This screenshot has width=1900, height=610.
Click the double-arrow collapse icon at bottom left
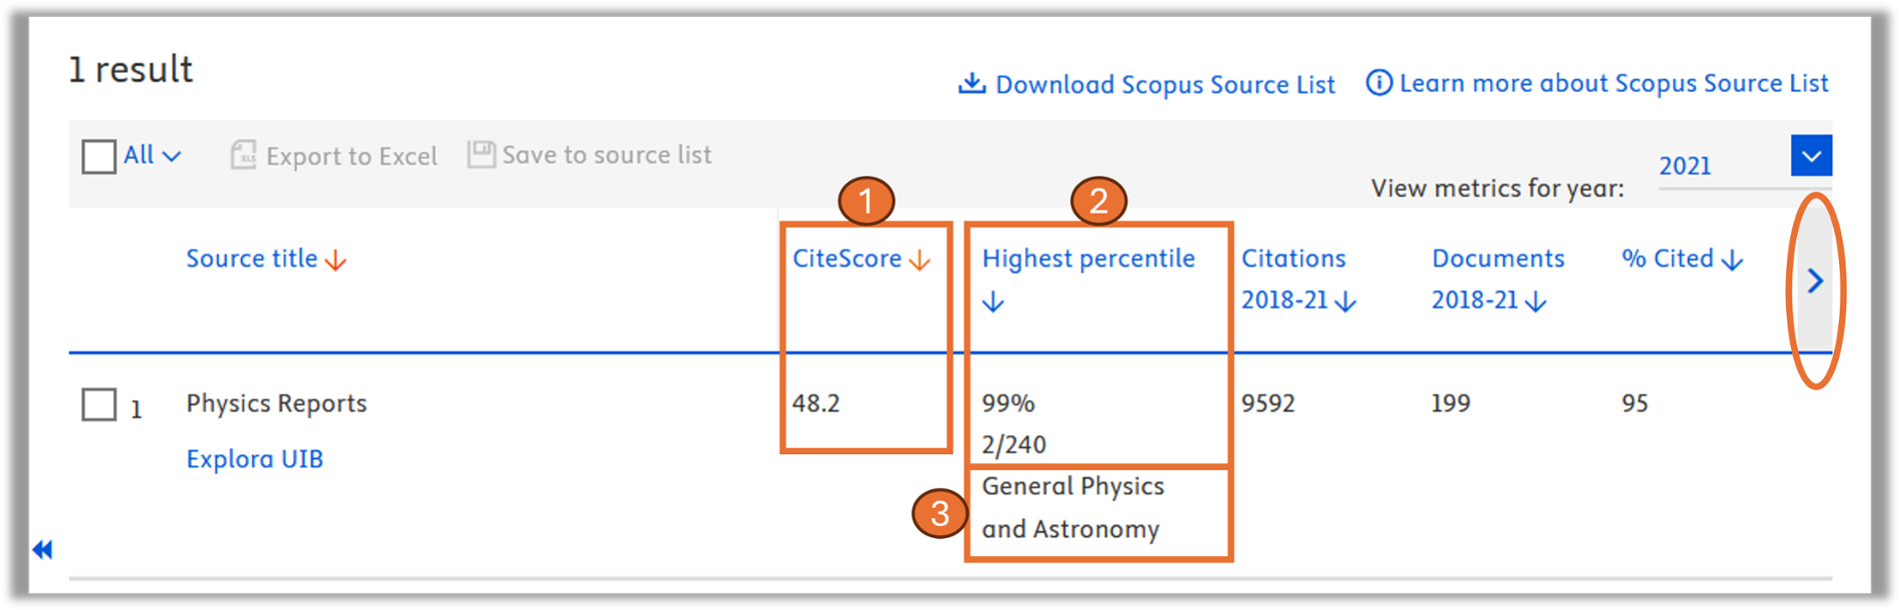pyautogui.click(x=42, y=549)
